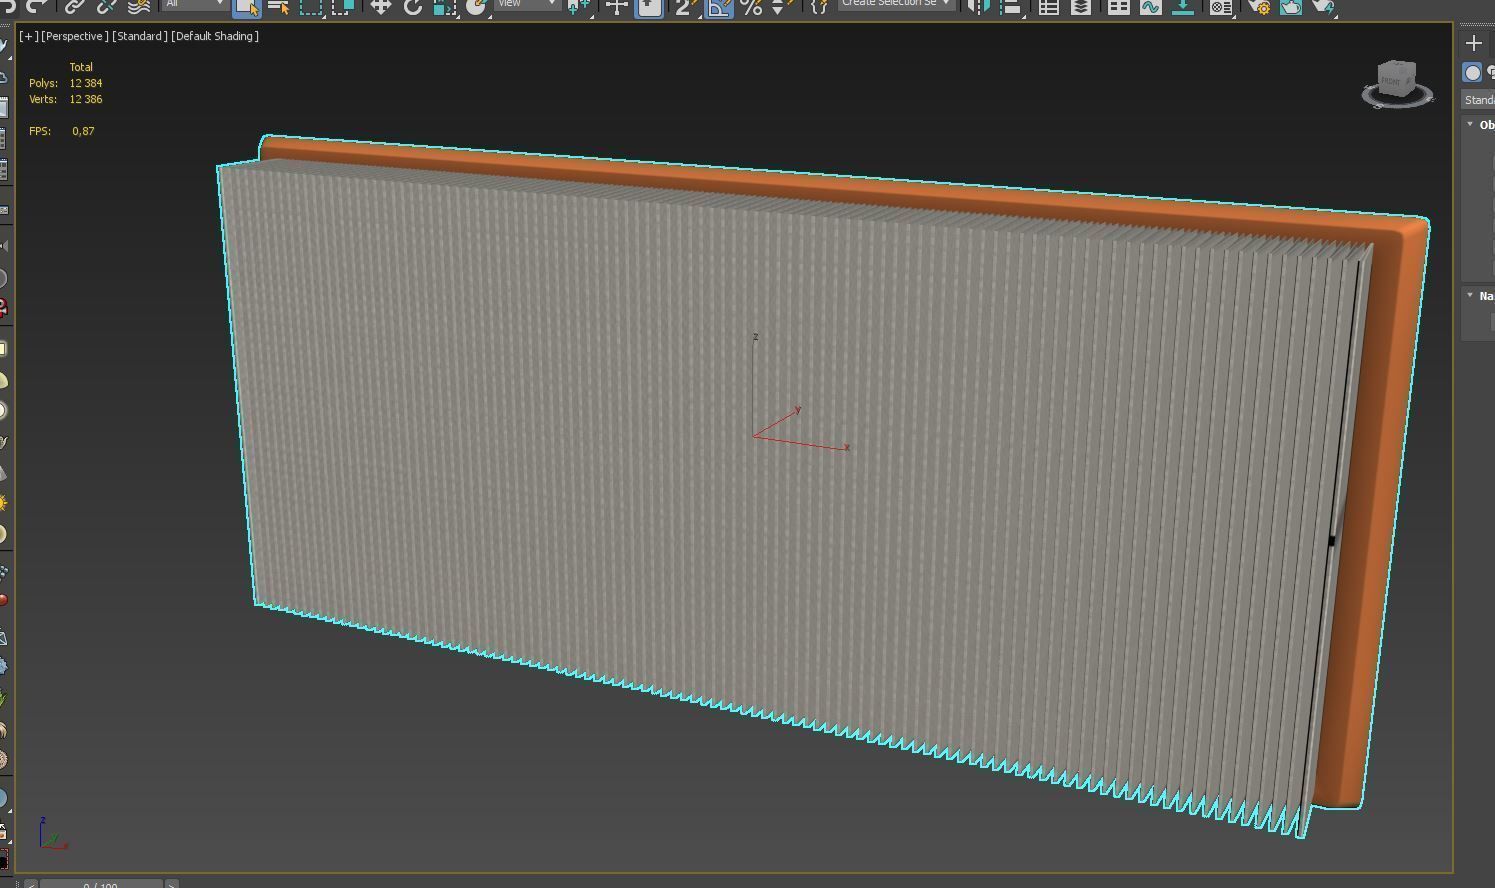
Task: Click the Mirror tool icon
Action: point(980,6)
